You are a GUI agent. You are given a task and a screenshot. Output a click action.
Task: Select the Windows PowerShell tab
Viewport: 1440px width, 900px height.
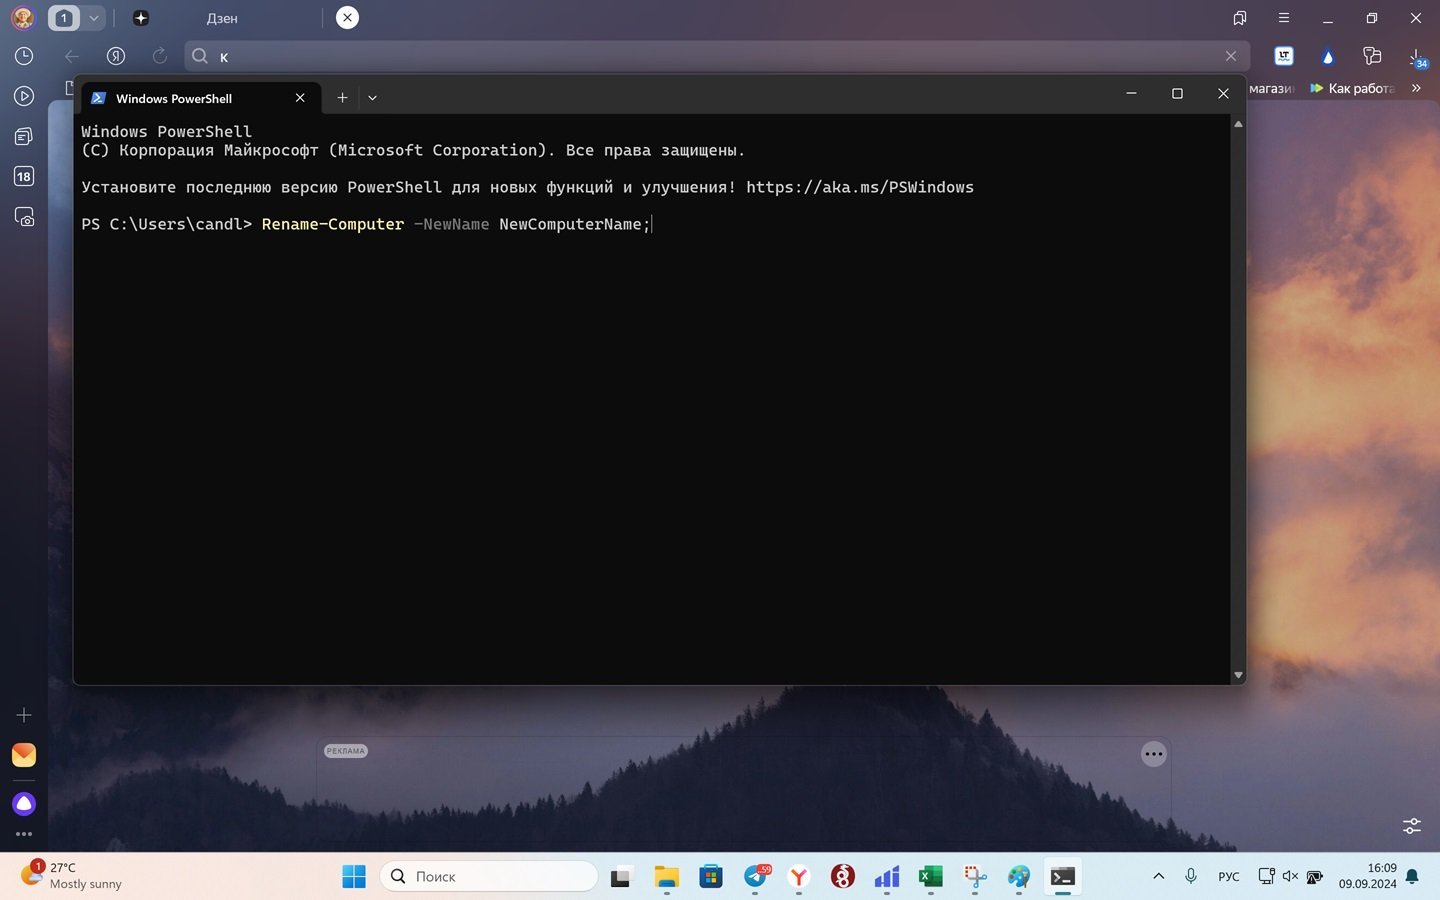pos(200,98)
